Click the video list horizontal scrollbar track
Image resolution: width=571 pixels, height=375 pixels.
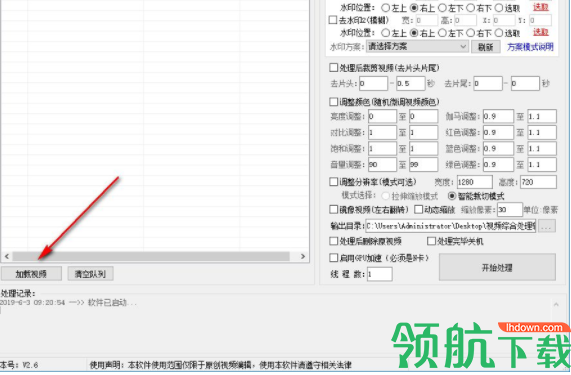coord(151,256)
